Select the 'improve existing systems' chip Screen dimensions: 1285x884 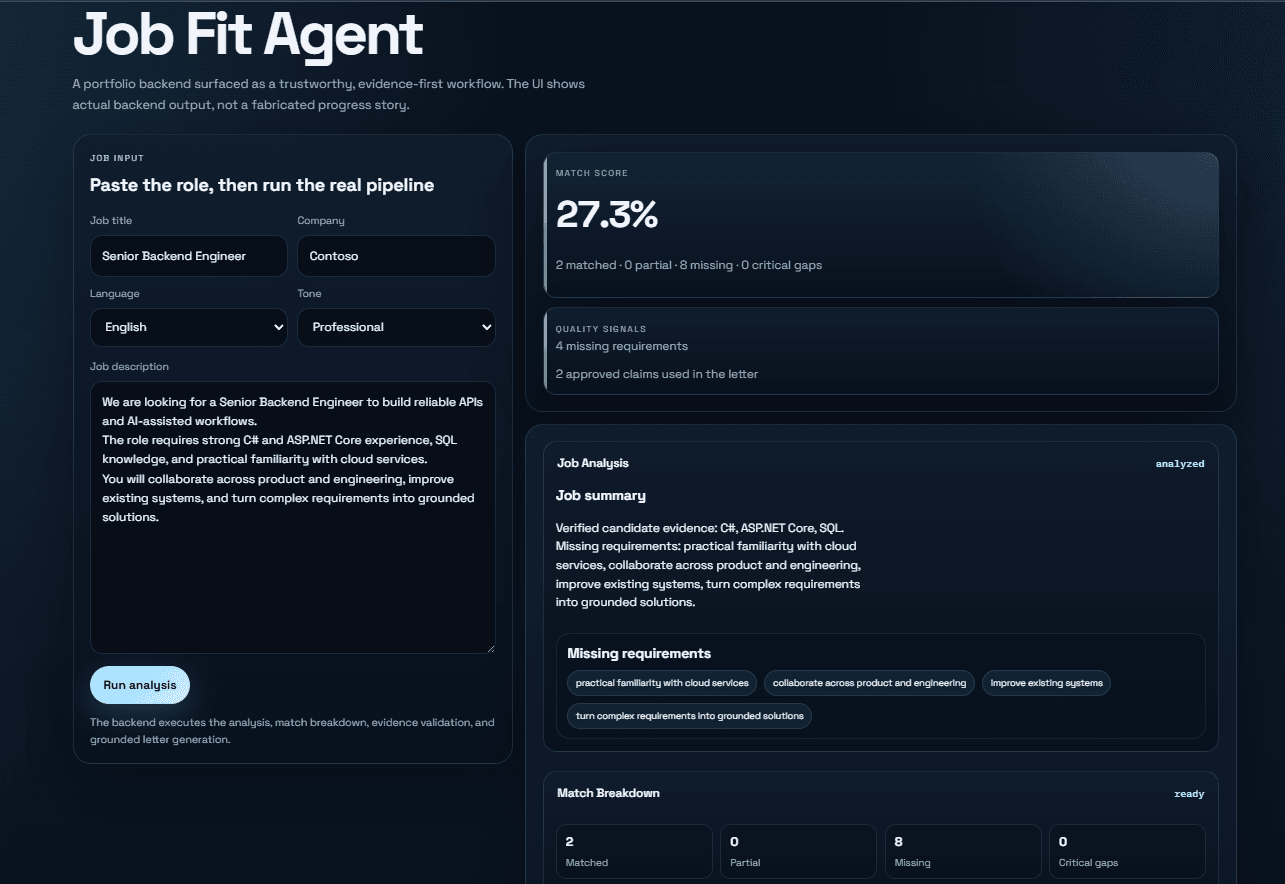(1046, 683)
